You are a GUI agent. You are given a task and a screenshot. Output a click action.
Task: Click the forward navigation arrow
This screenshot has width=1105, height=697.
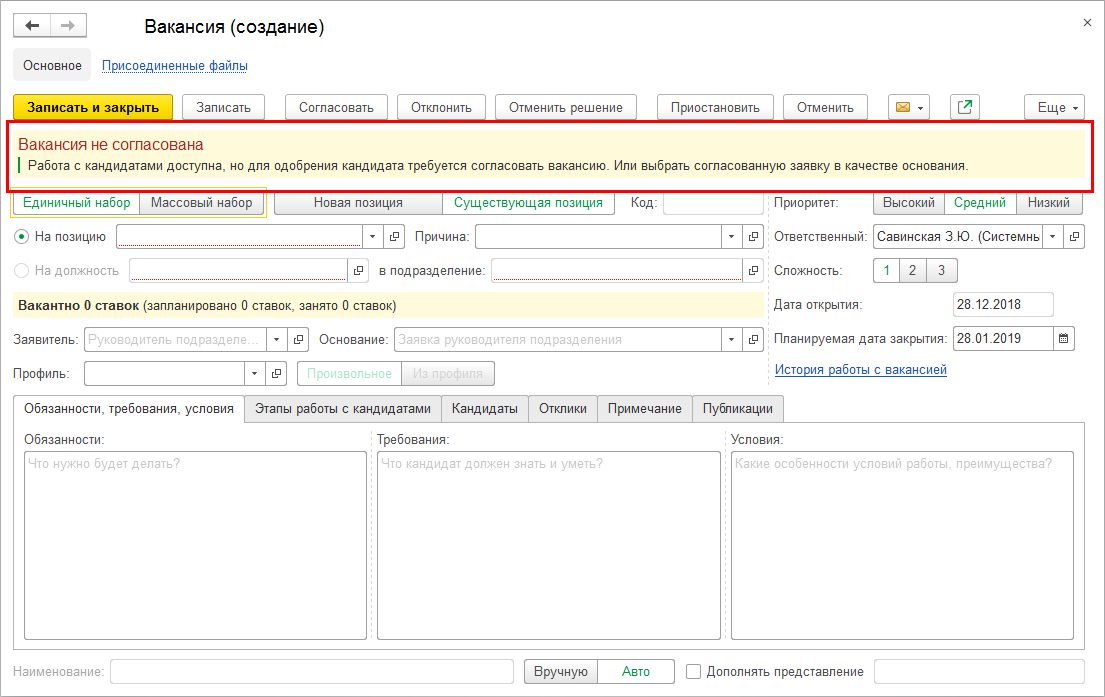[x=68, y=26]
